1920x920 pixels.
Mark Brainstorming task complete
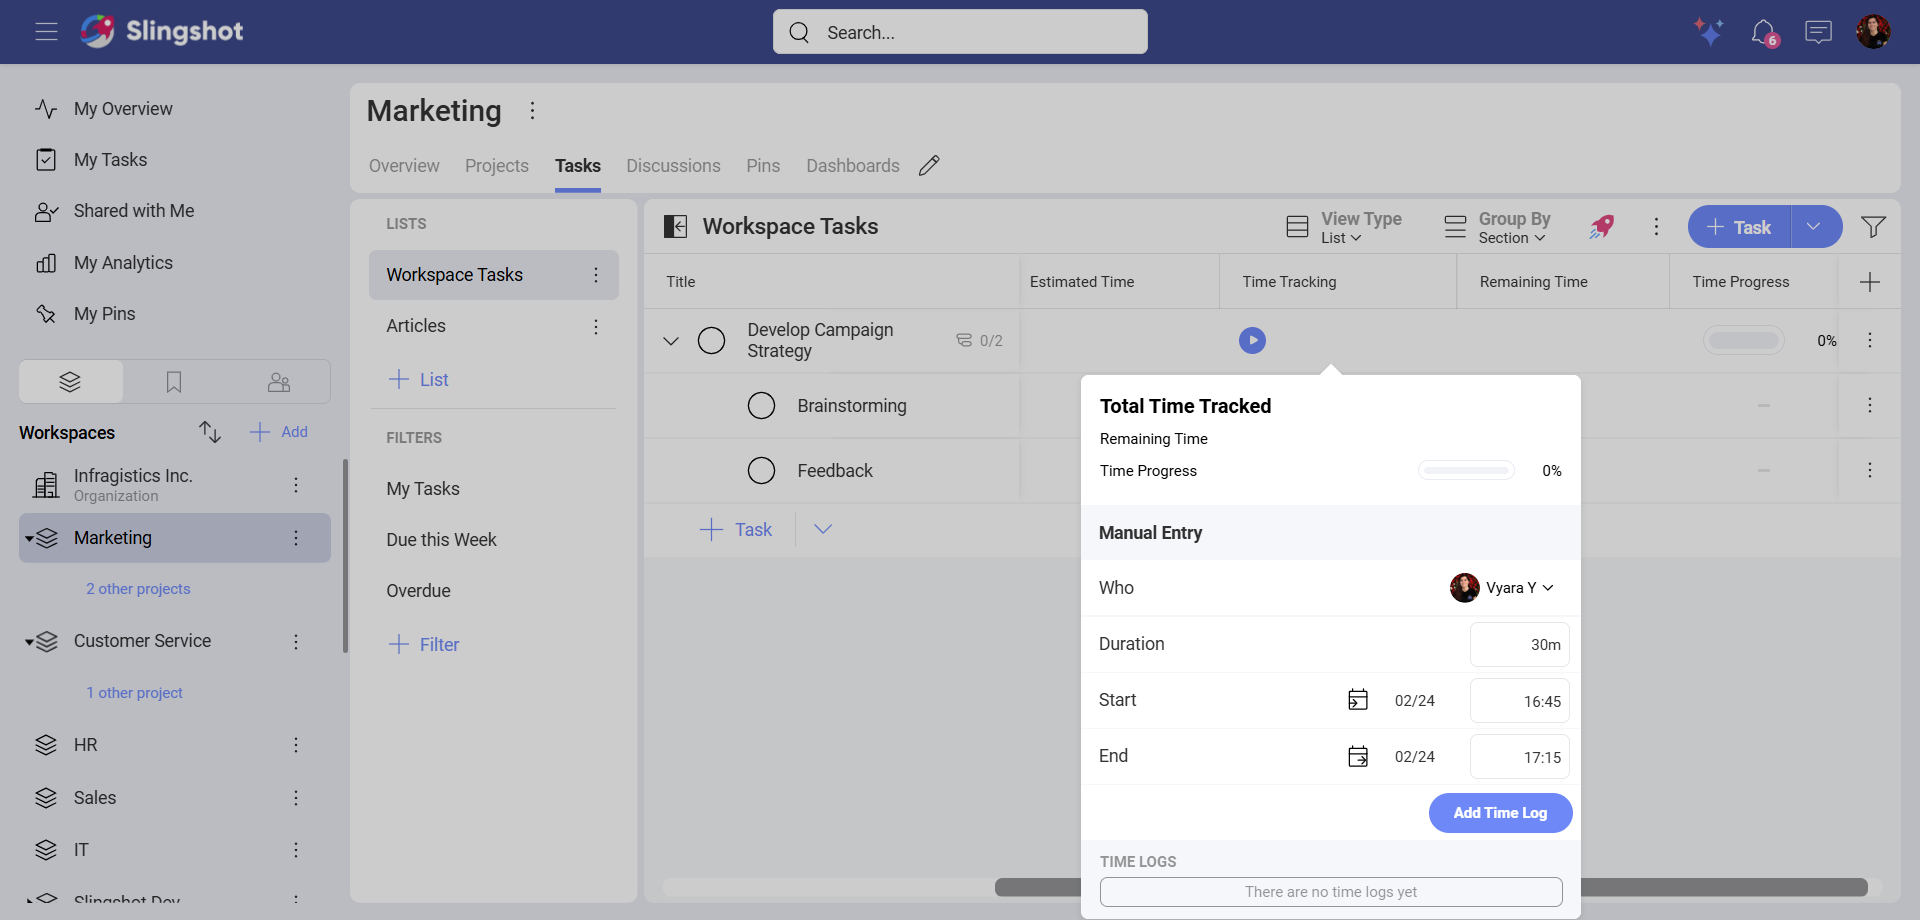(762, 405)
